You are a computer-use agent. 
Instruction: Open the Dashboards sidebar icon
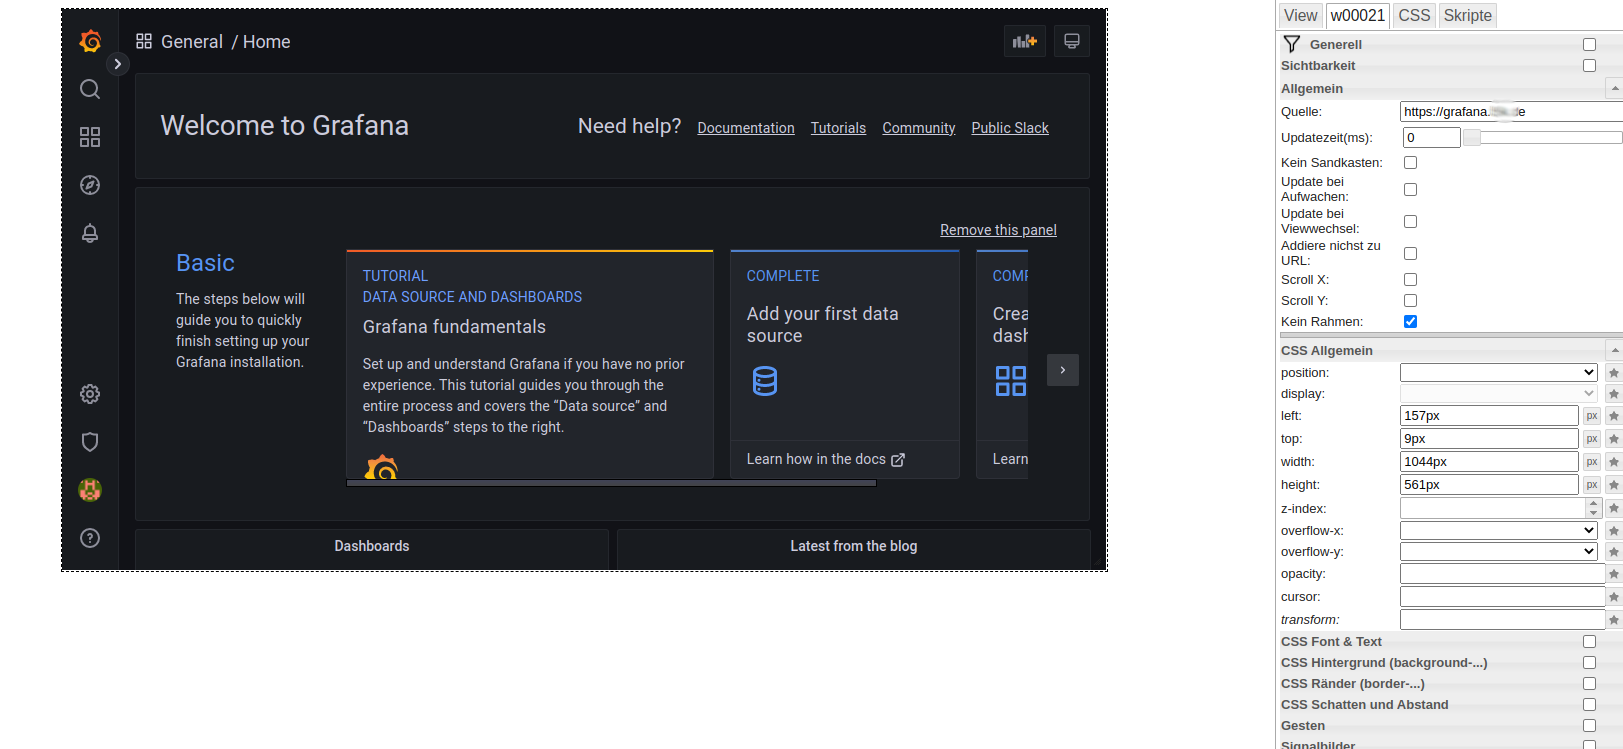point(90,137)
